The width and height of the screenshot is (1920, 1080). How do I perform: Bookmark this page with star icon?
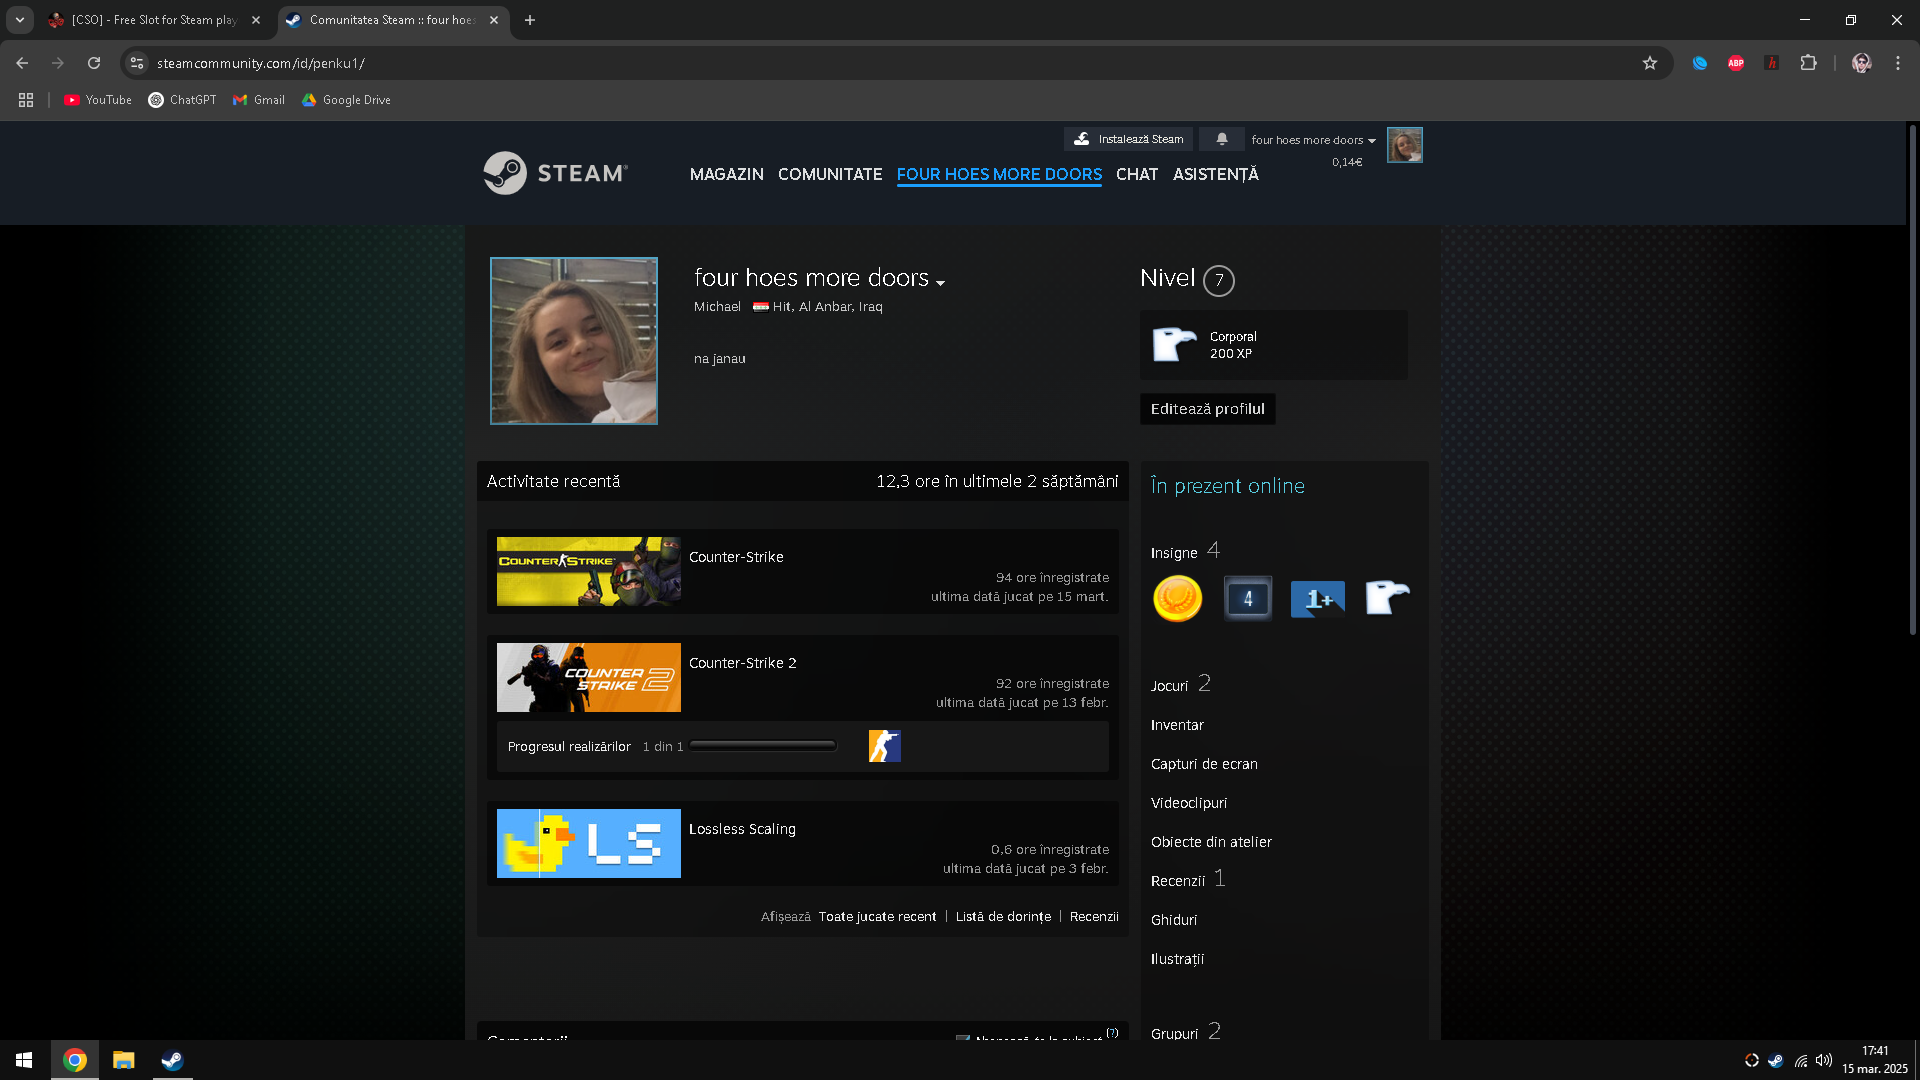click(1649, 63)
